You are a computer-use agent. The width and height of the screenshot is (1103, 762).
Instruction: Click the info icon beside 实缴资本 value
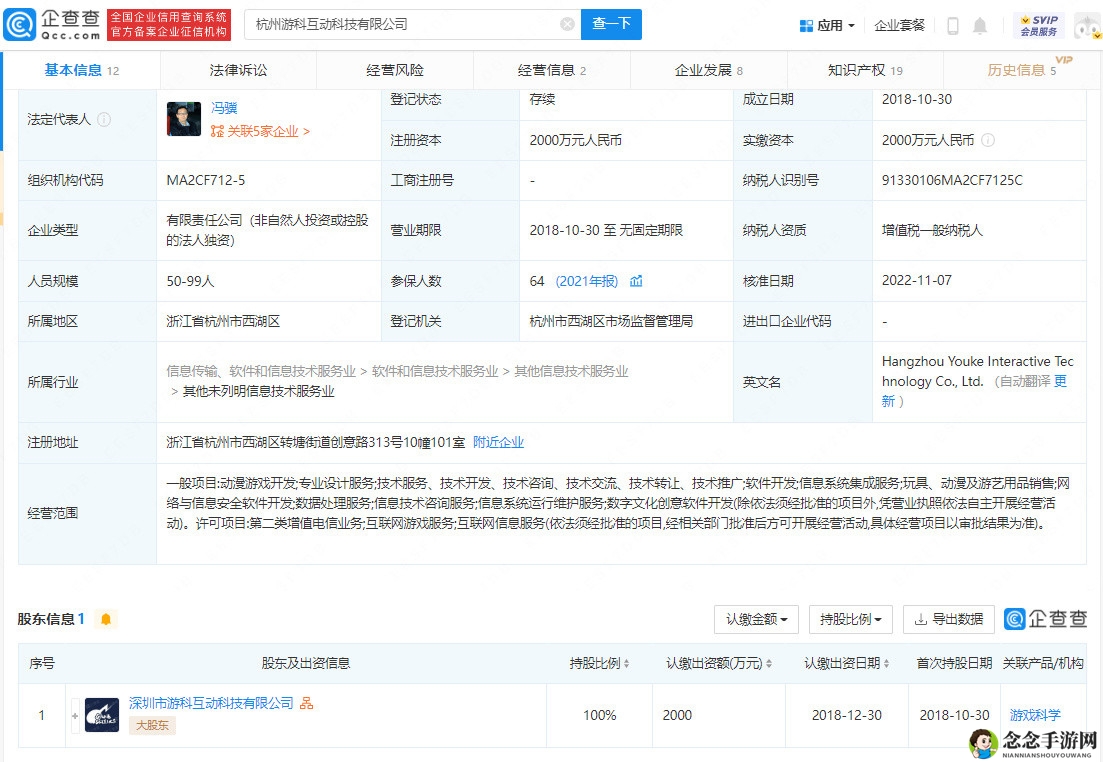click(988, 140)
